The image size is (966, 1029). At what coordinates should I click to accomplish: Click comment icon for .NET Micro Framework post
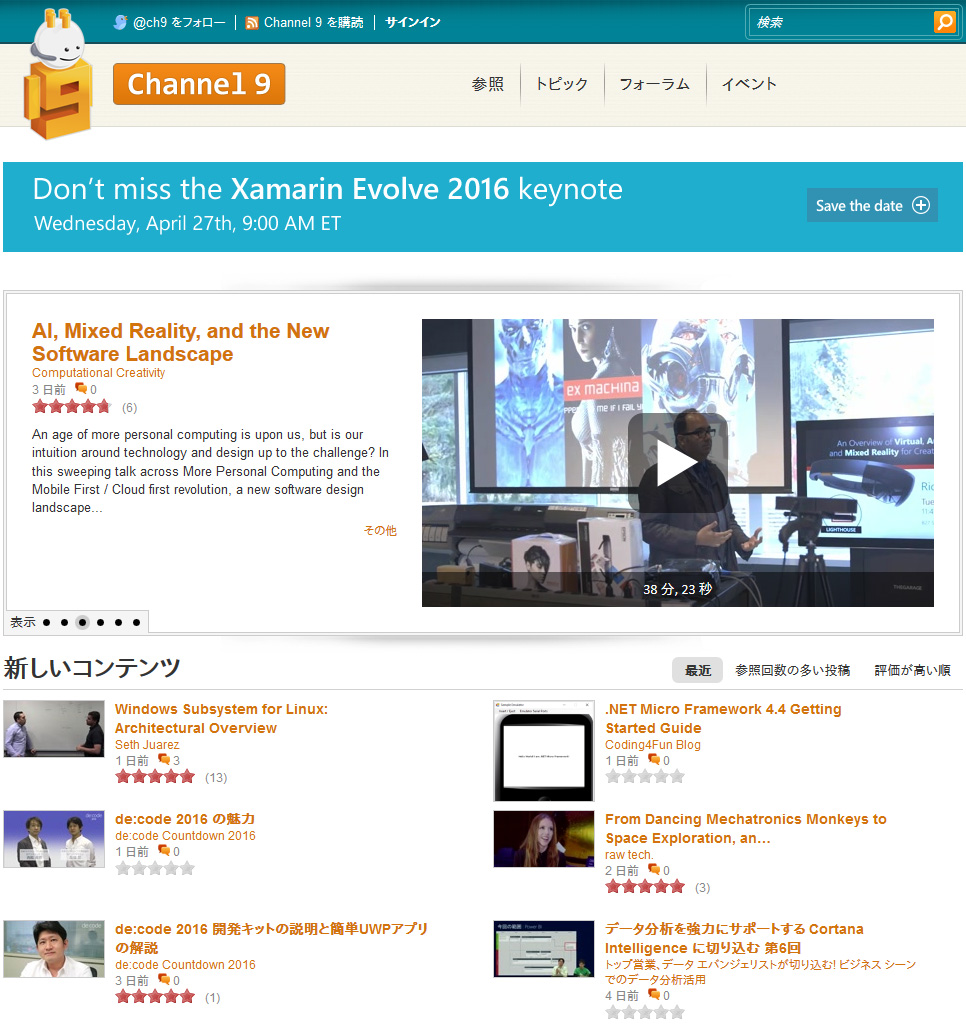pos(654,759)
